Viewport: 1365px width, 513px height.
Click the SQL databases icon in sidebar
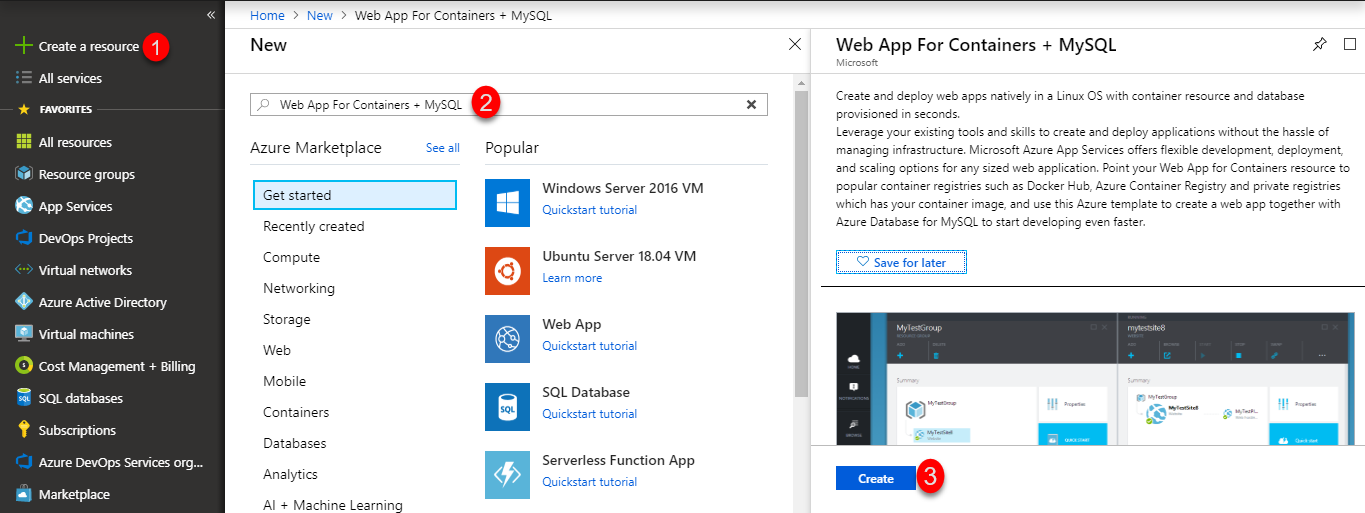(x=24, y=398)
